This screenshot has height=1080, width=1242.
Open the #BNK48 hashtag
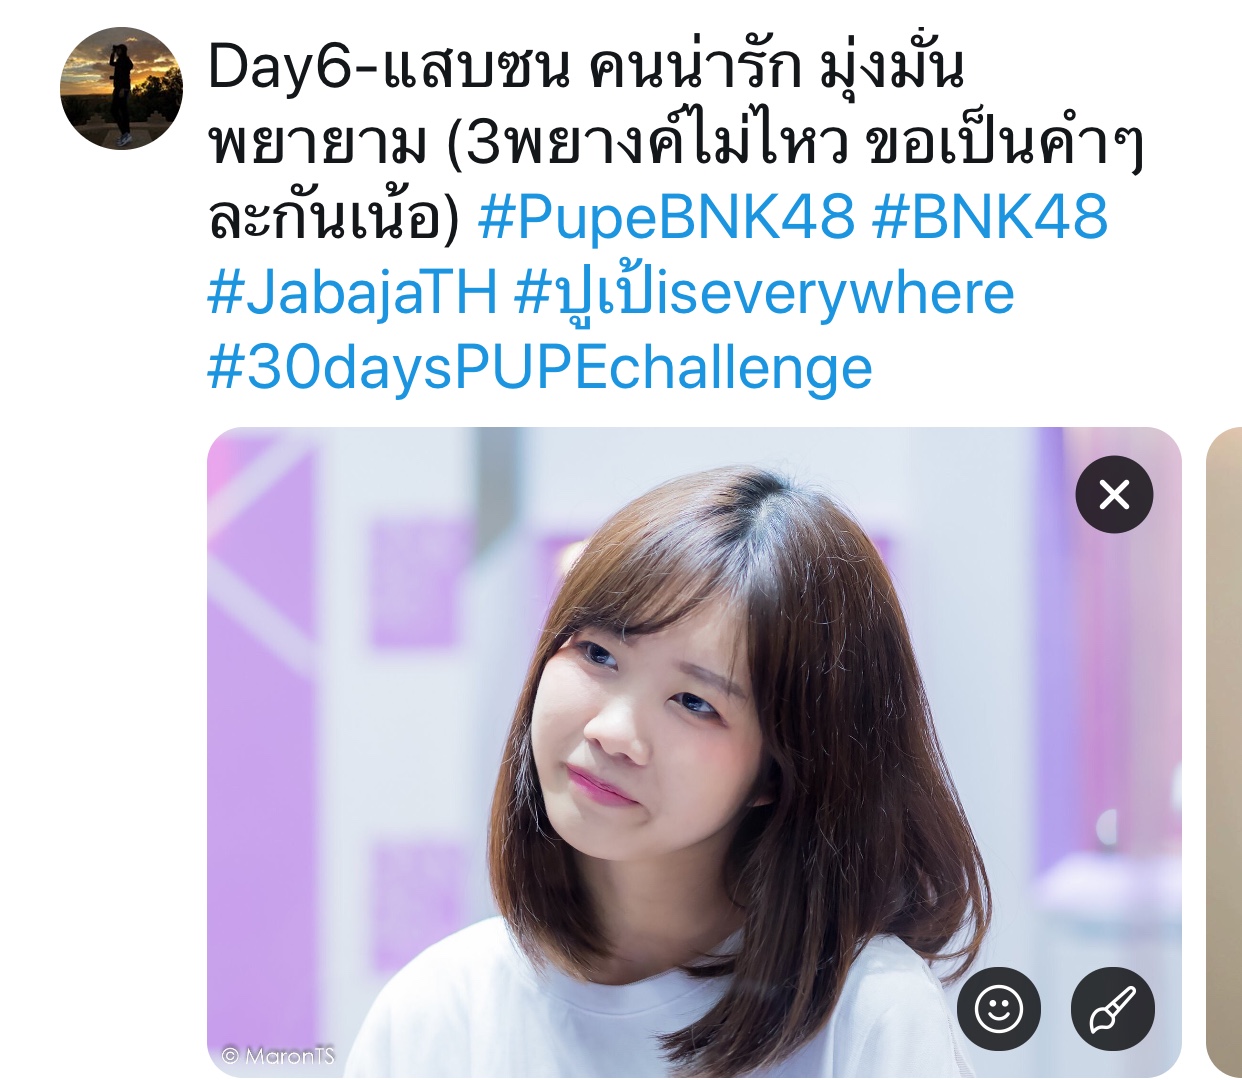pos(990,217)
